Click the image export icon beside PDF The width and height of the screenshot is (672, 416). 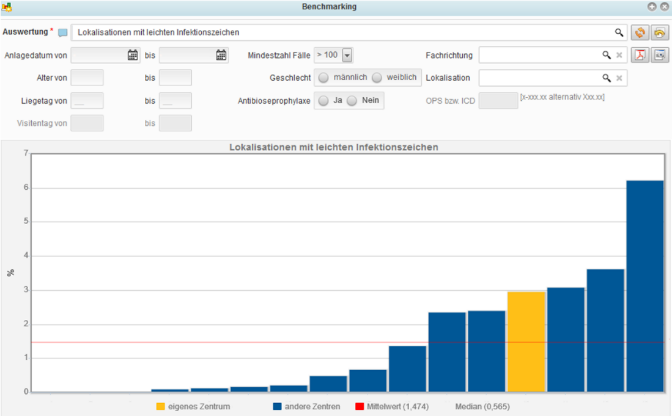[x=660, y=55]
